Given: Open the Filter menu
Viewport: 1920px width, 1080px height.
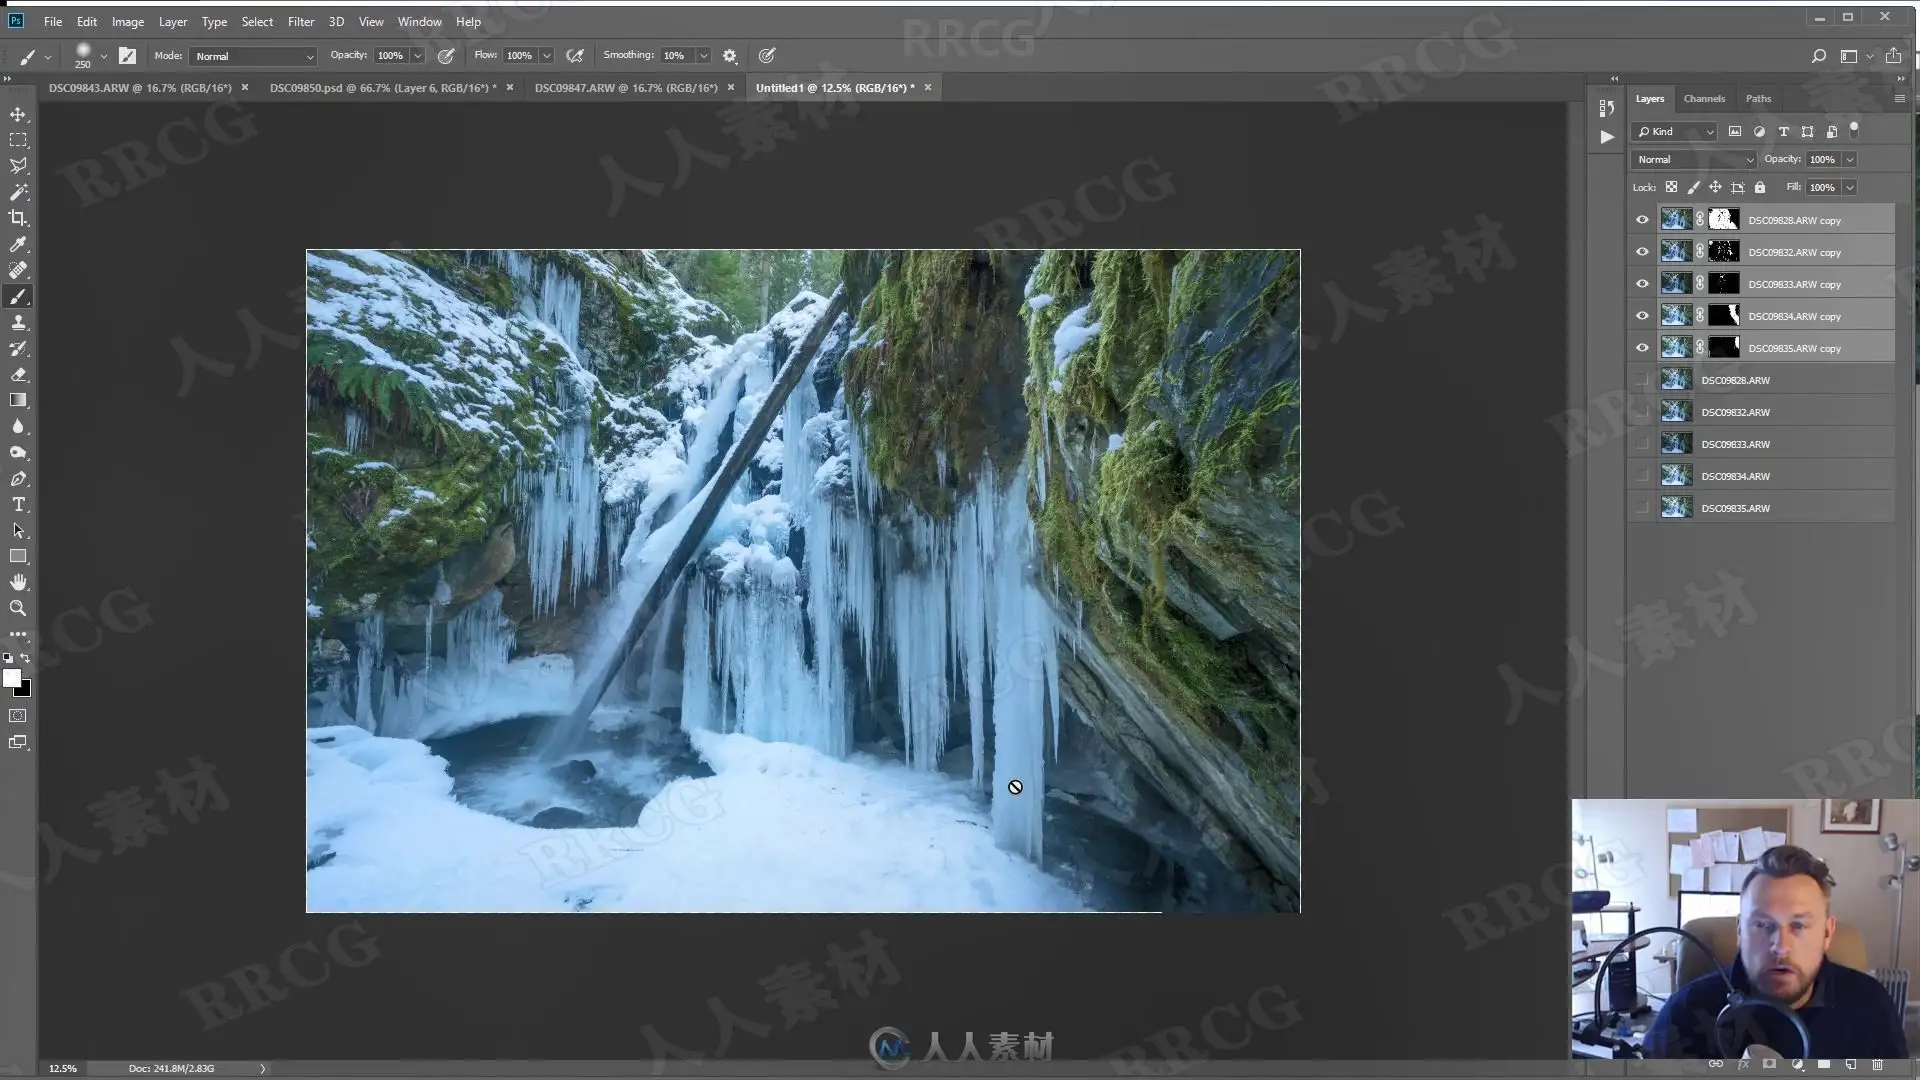Looking at the screenshot, I should coord(301,21).
